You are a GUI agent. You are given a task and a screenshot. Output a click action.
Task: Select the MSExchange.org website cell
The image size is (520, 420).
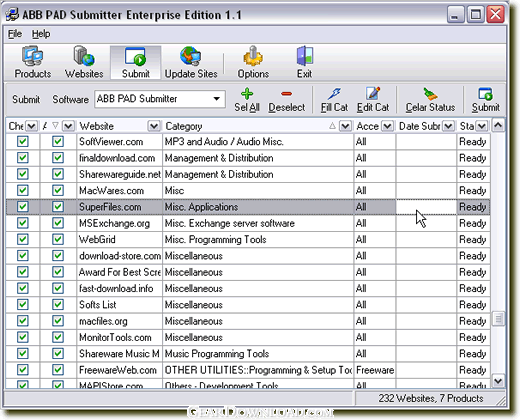point(120,223)
